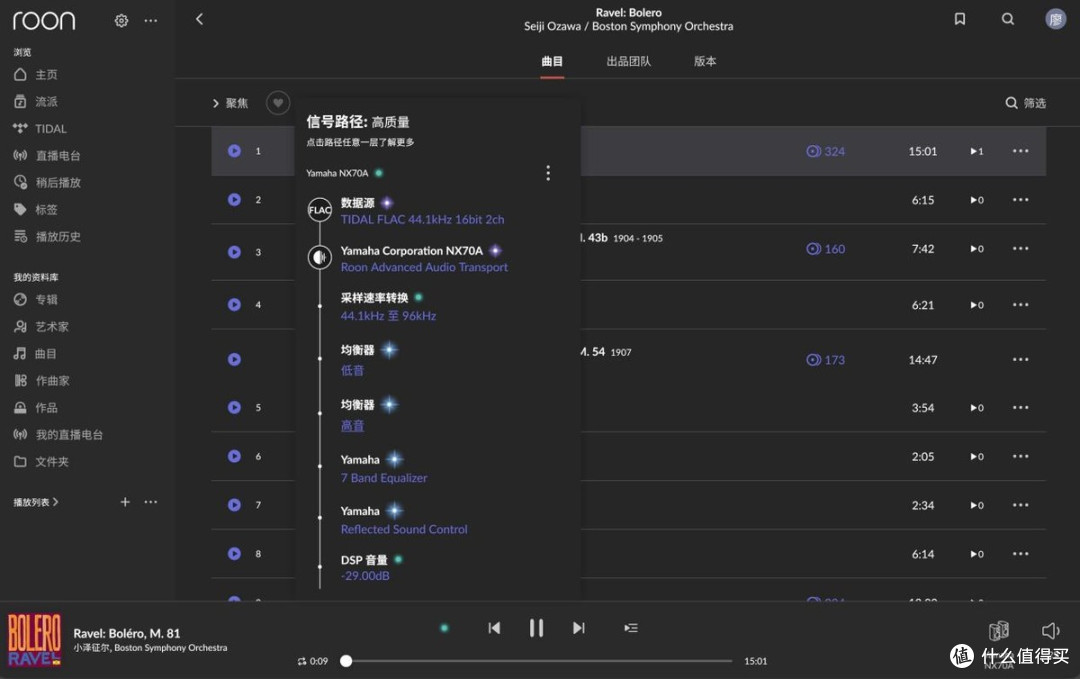1080x679 pixels.
Task: Open options menu for the 2:05 track
Action: [1020, 456]
